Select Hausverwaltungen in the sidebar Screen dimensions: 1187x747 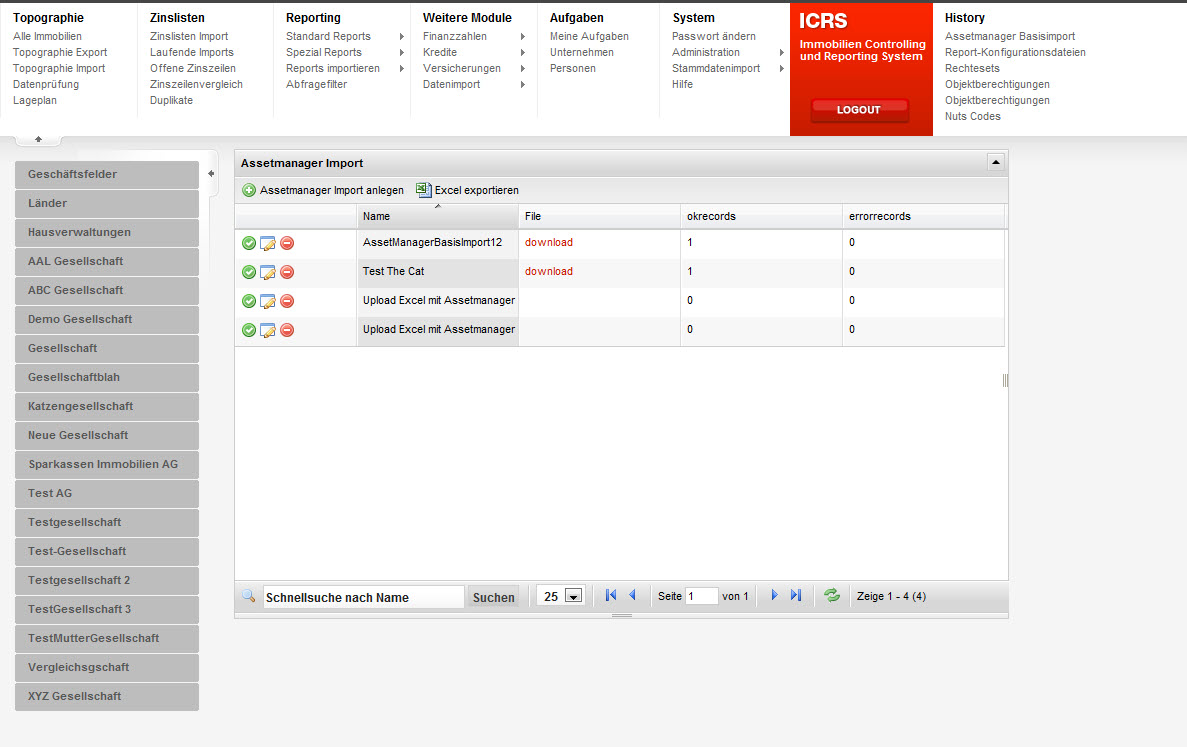click(107, 232)
